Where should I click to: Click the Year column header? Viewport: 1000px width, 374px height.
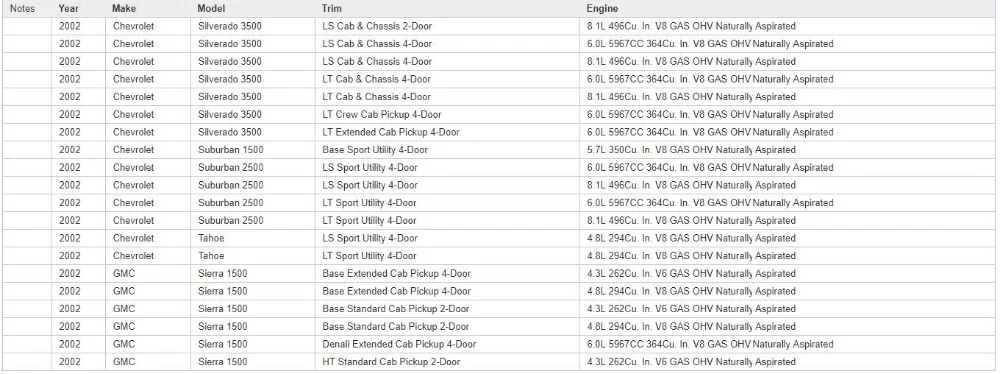pos(68,9)
